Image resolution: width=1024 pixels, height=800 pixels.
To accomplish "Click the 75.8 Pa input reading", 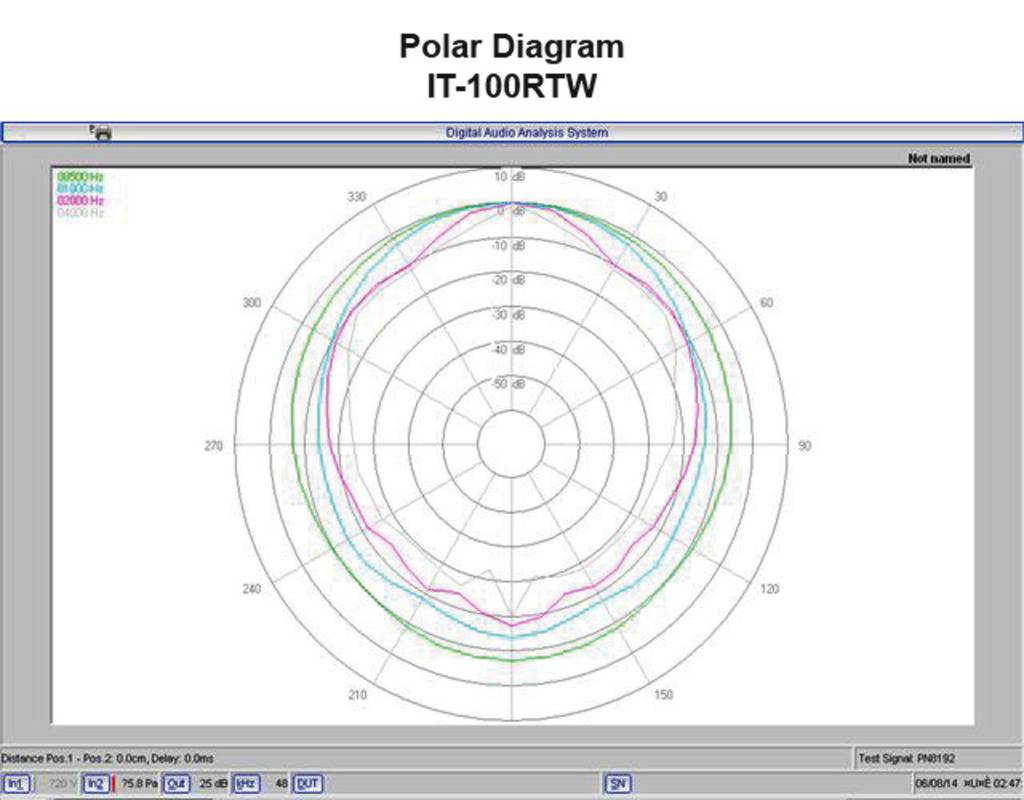I will coord(139,784).
